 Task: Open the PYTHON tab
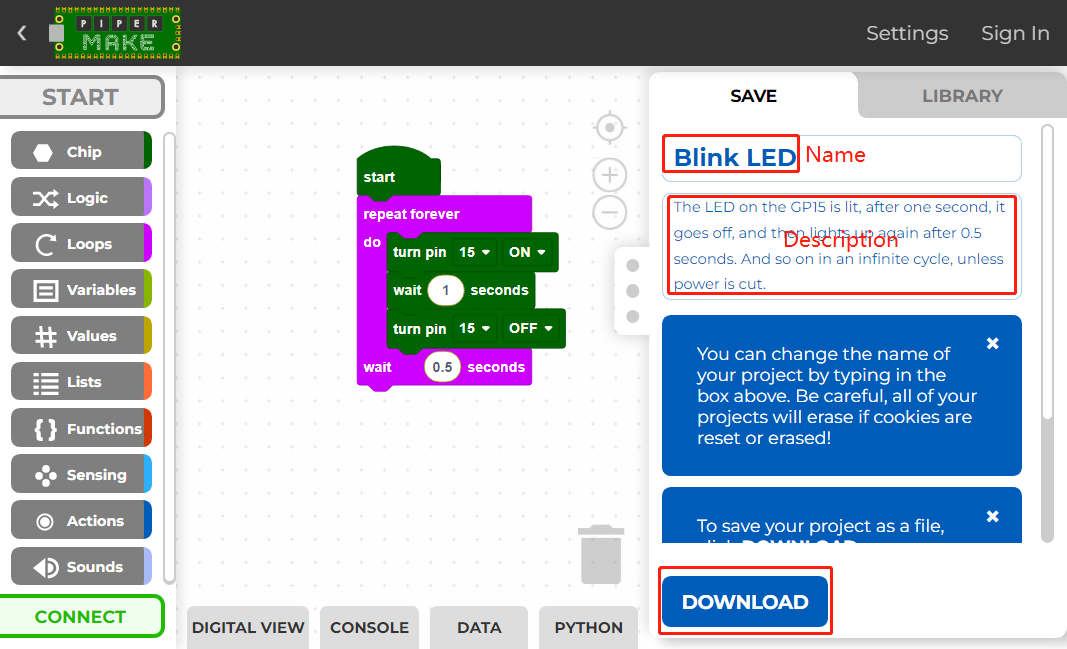point(589,627)
